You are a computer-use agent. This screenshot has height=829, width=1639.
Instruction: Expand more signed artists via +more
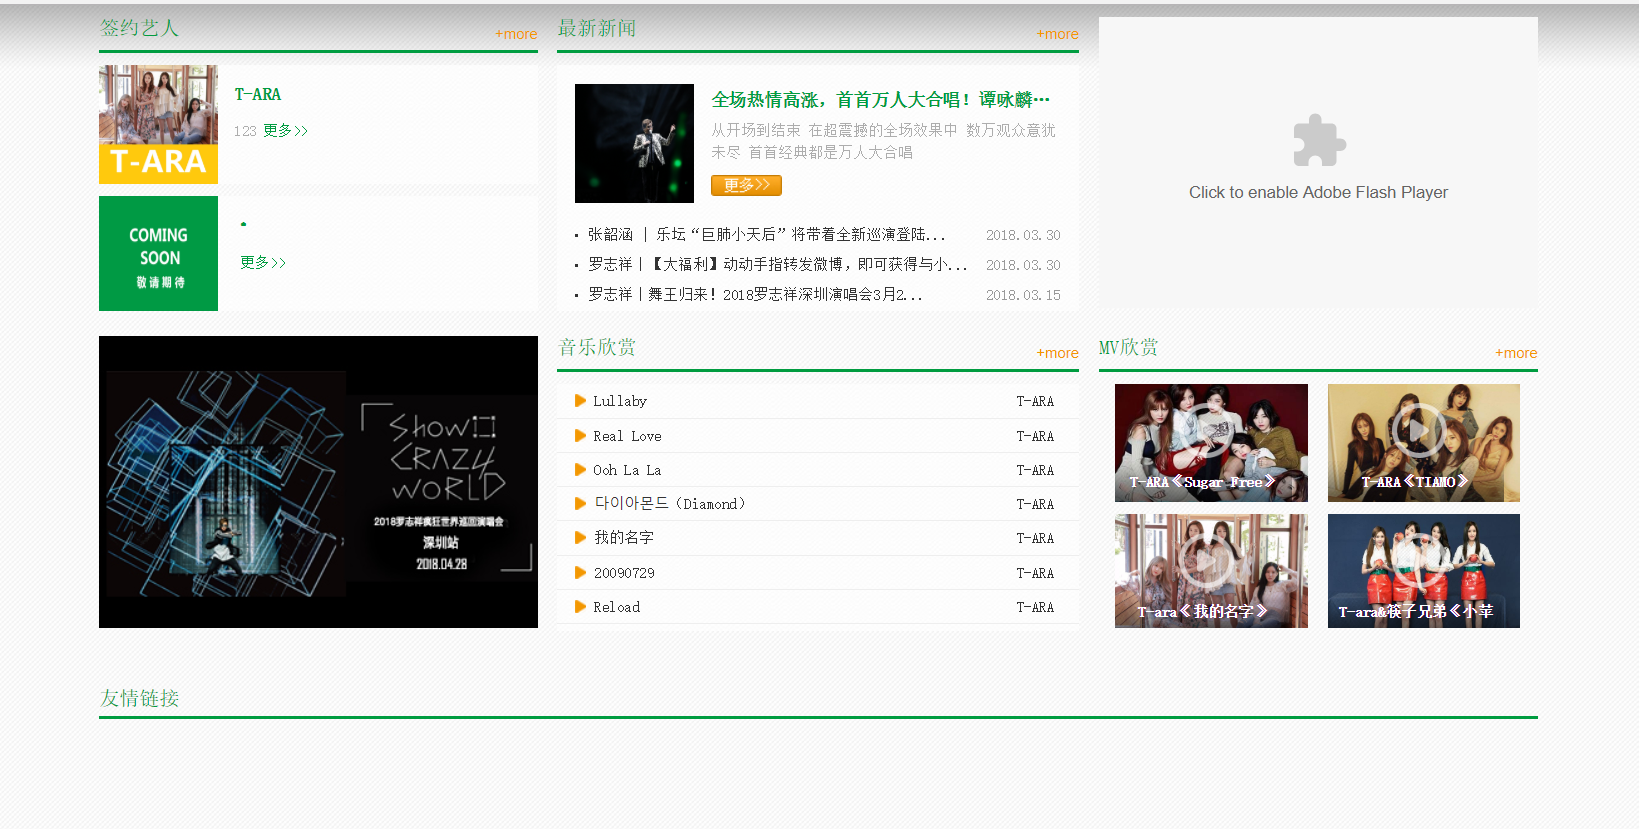[x=516, y=34]
